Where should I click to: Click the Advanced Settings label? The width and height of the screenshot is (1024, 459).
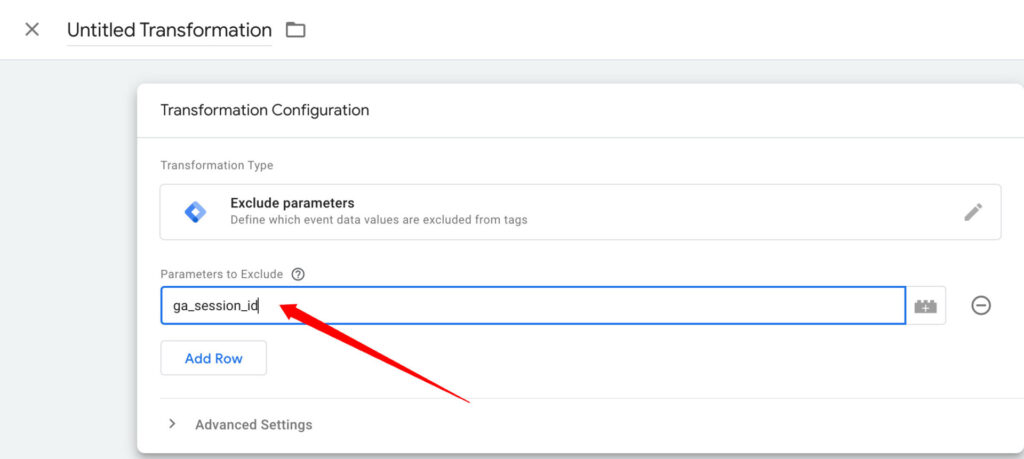253,425
